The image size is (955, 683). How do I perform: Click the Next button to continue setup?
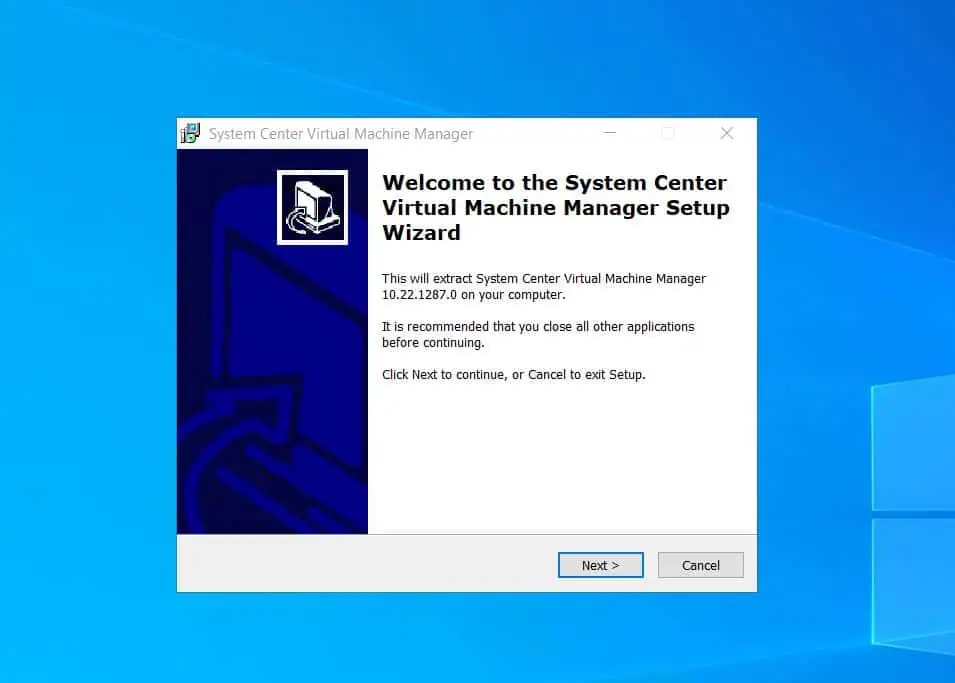(x=601, y=565)
